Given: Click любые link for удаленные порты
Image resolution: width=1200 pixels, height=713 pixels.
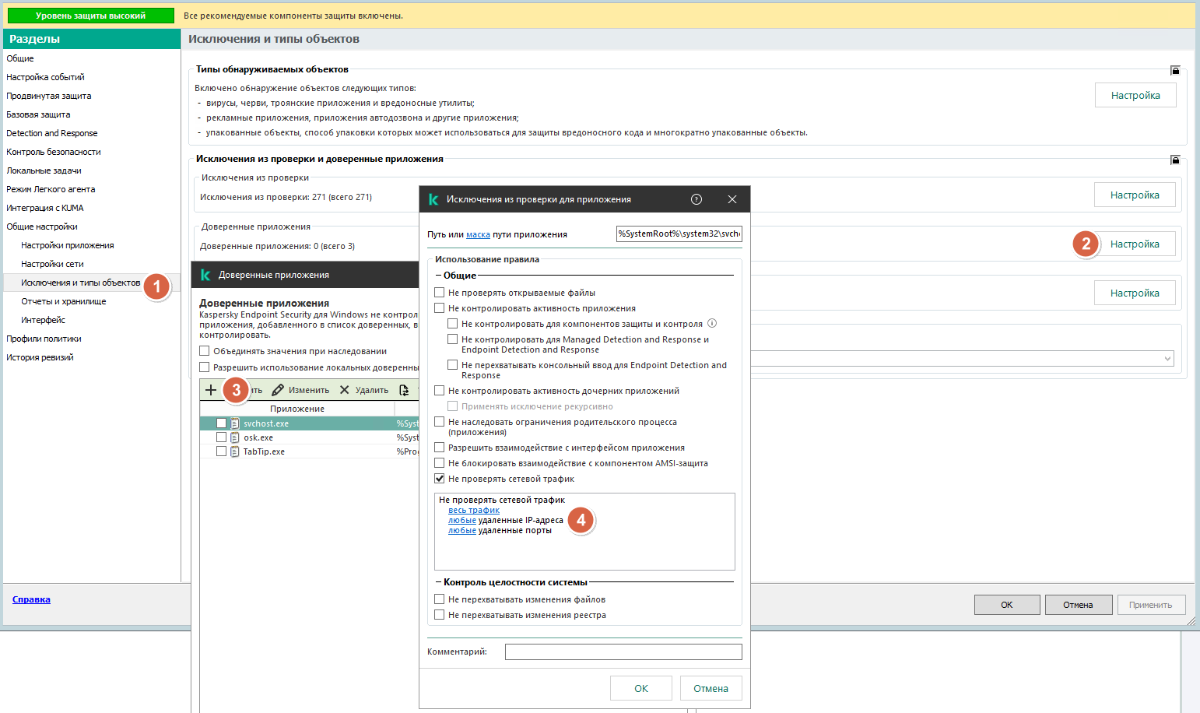Looking at the screenshot, I should coord(462,530).
